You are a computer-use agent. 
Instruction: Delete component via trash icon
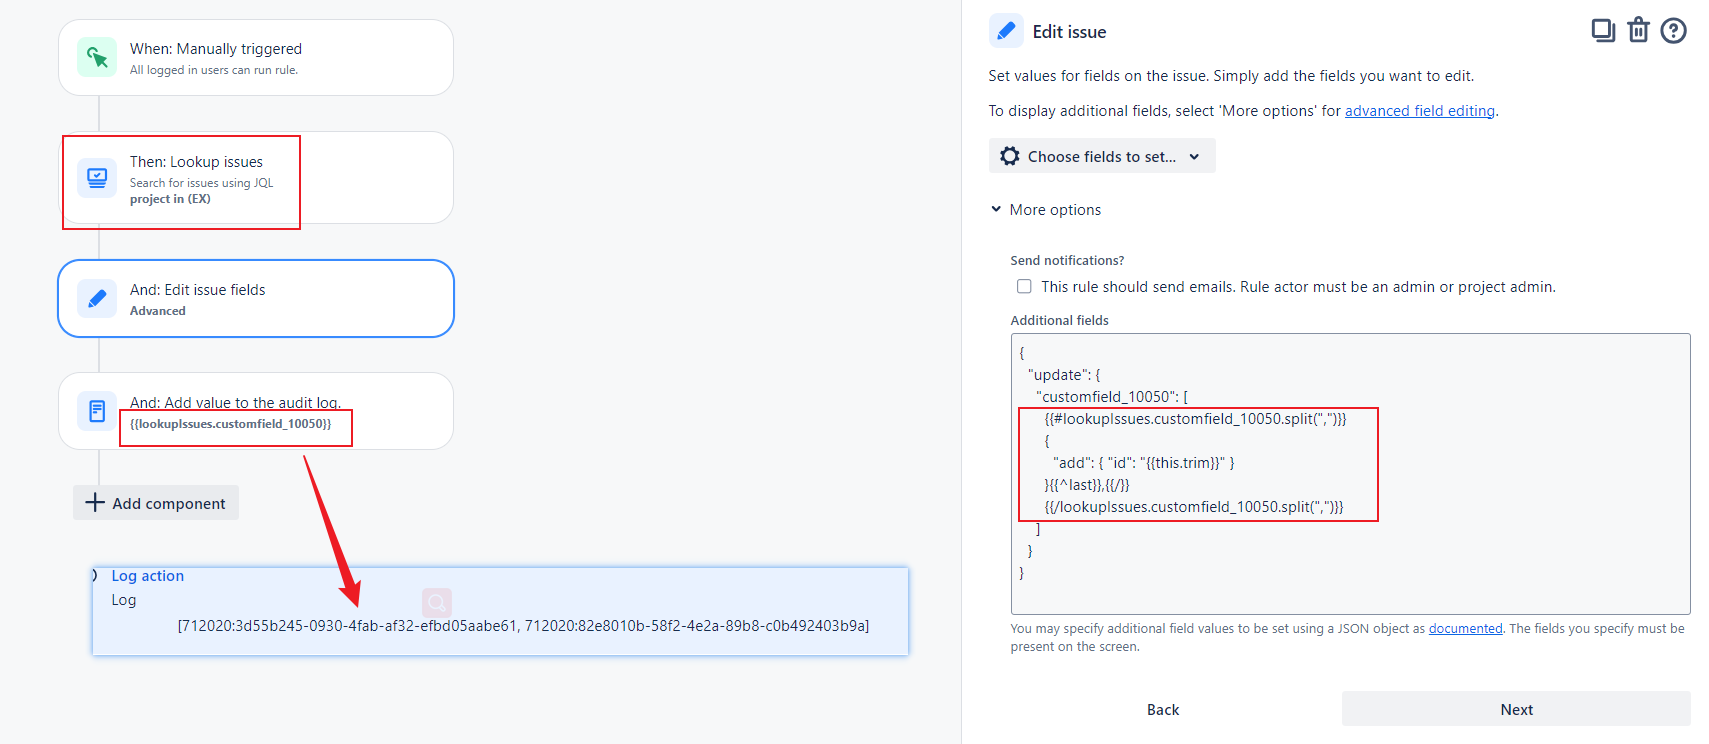pyautogui.click(x=1638, y=31)
